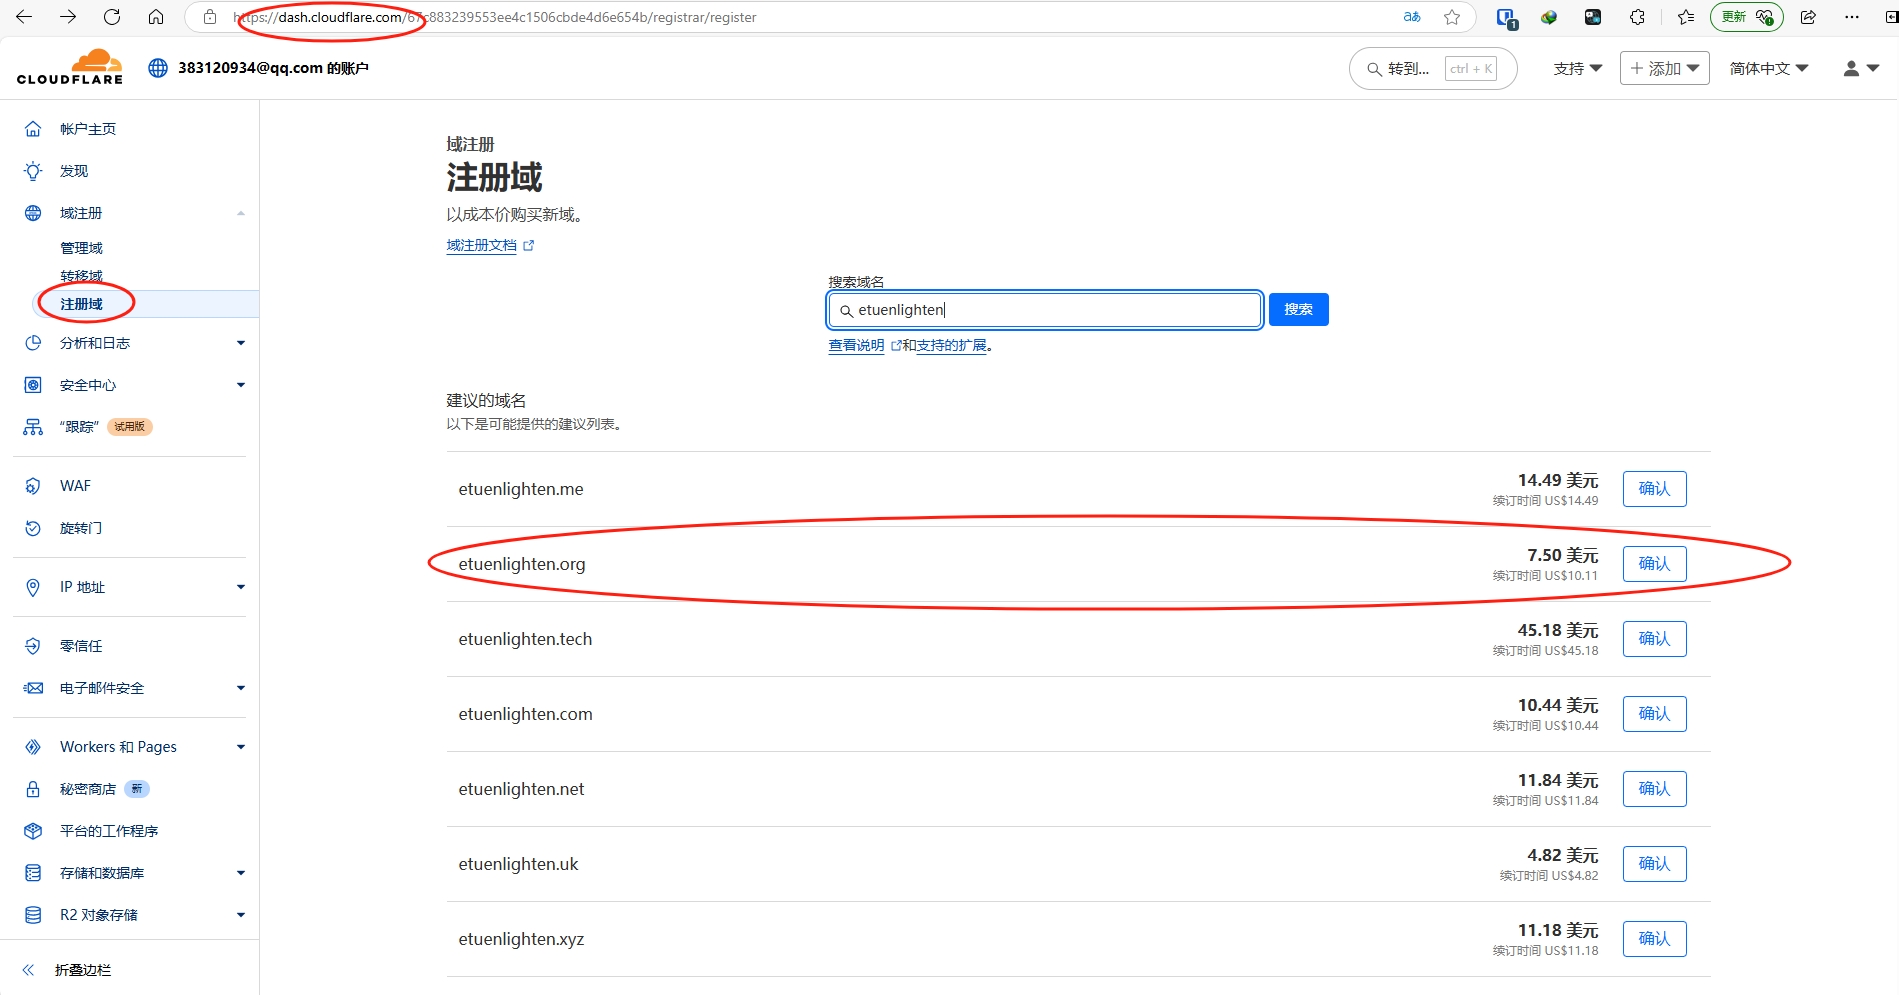Go to browser home icon
This screenshot has height=995, width=1899.
(x=156, y=17)
